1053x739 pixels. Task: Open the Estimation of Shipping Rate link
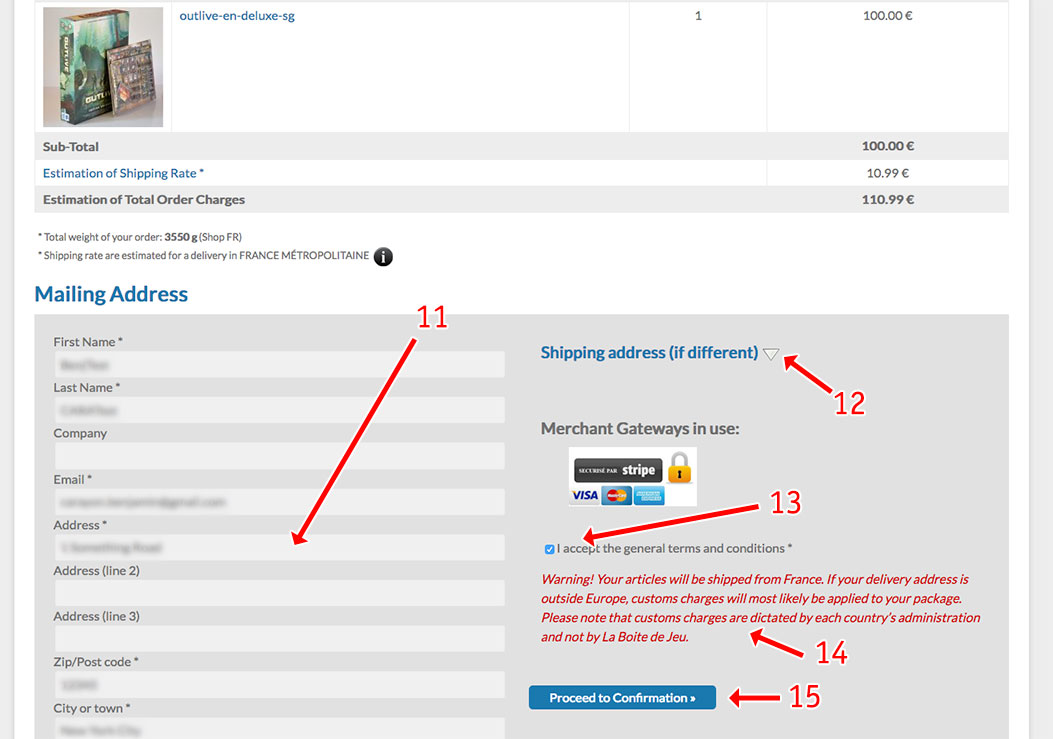click(122, 173)
